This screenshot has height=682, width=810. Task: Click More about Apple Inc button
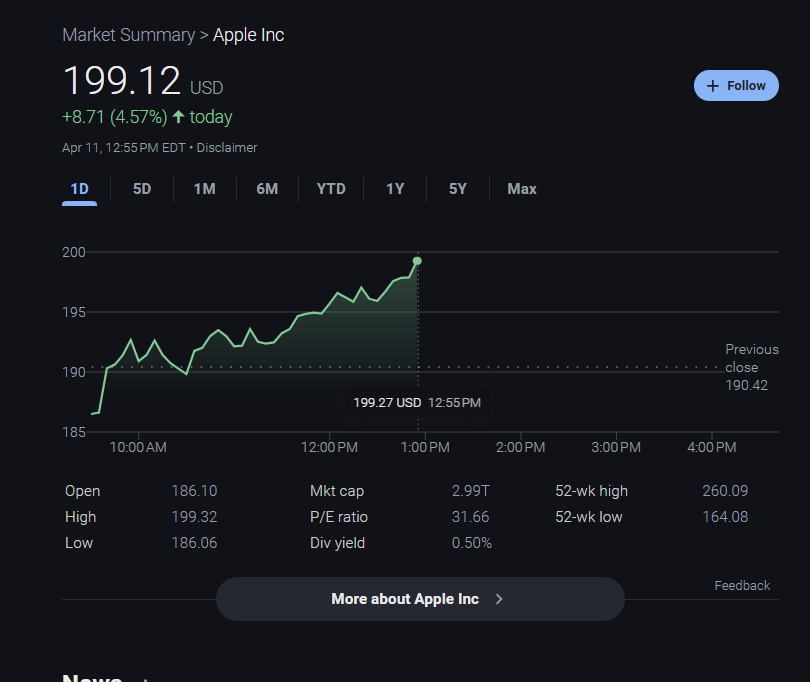[420, 599]
